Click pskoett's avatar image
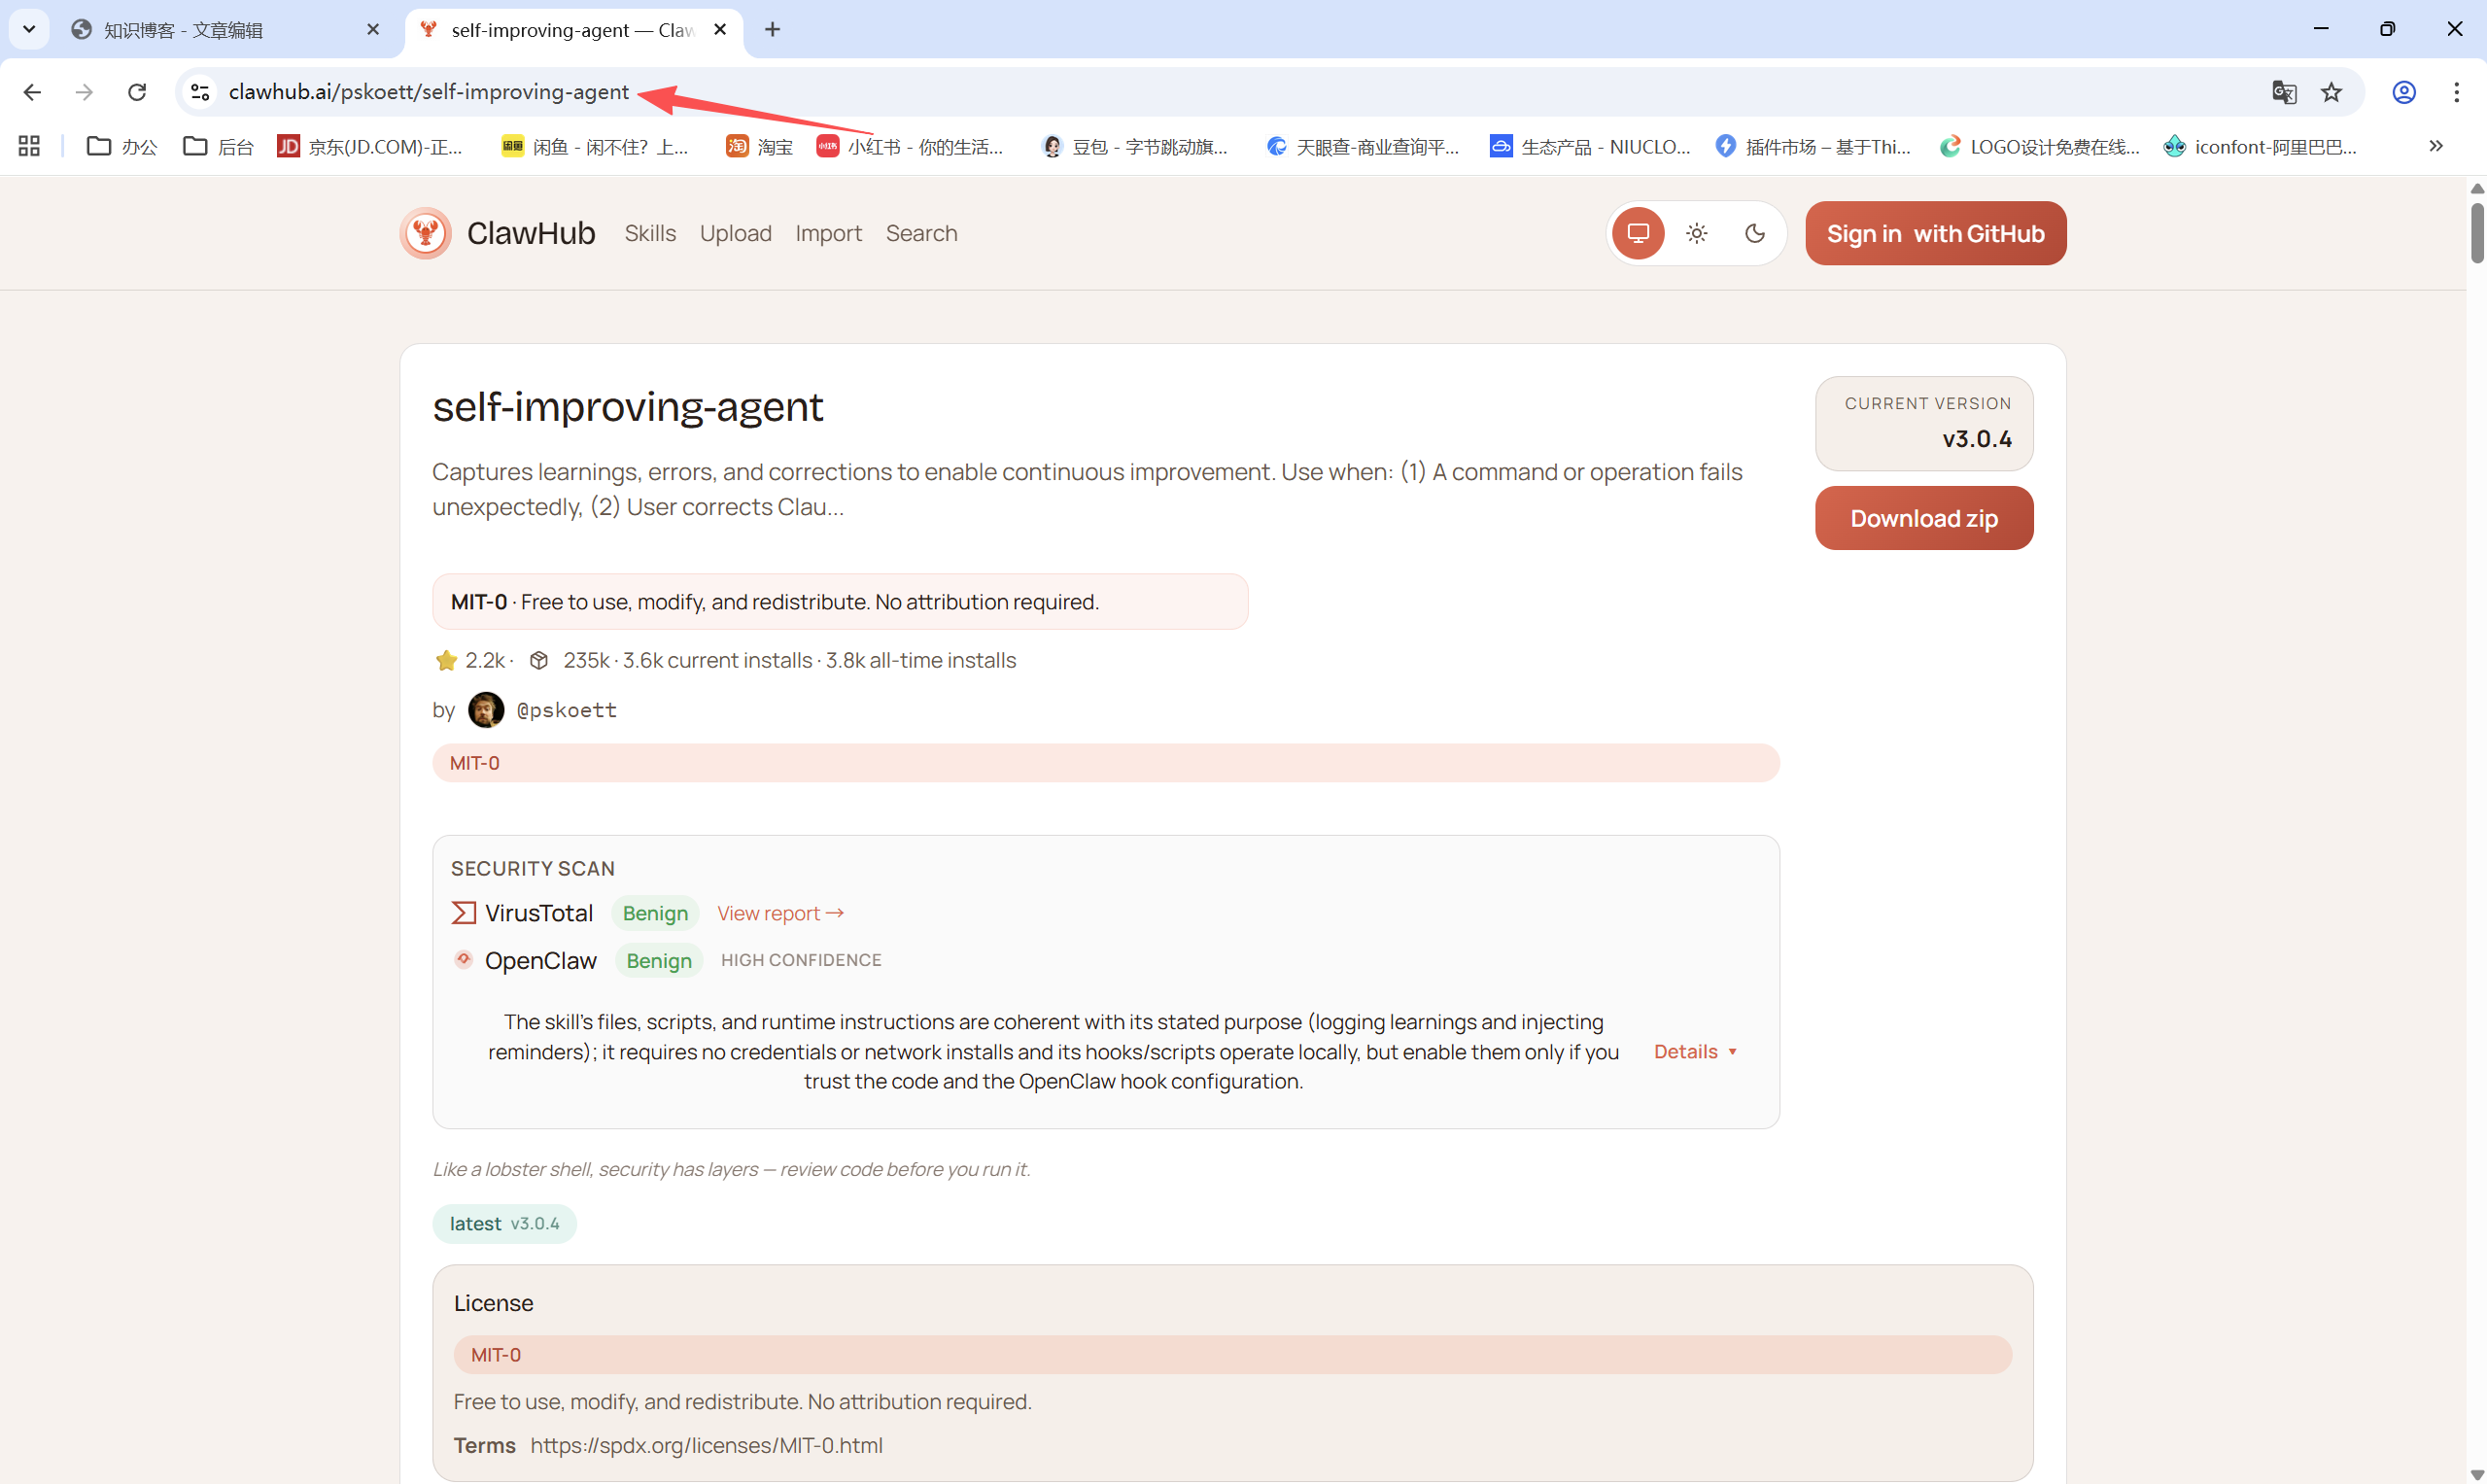Viewport: 2487px width, 1484px height. coord(486,710)
